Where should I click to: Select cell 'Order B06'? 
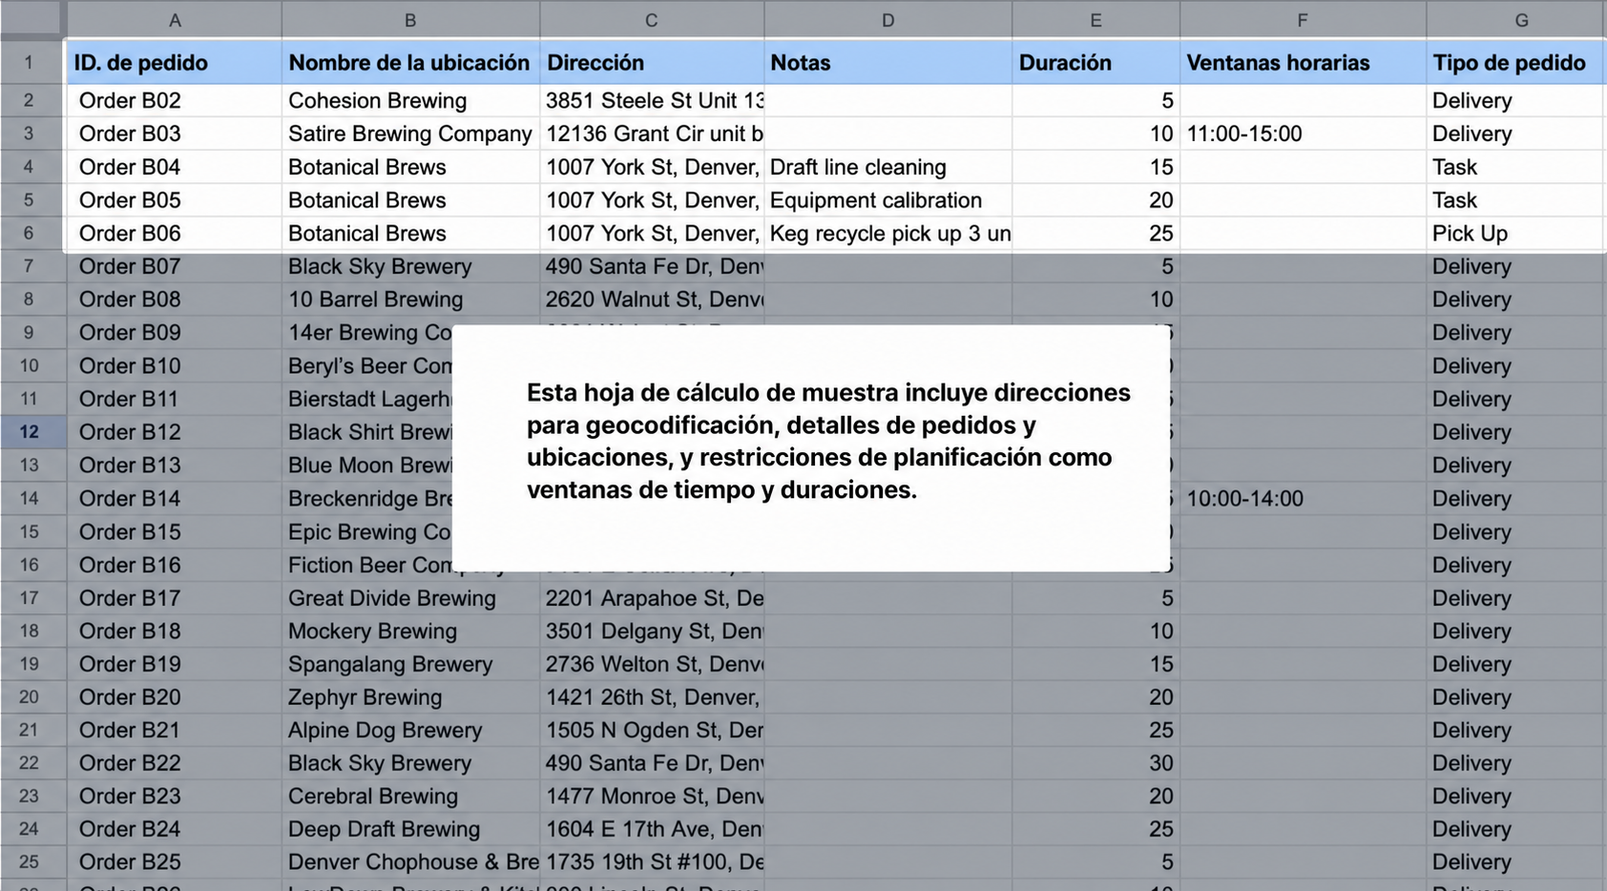click(174, 233)
